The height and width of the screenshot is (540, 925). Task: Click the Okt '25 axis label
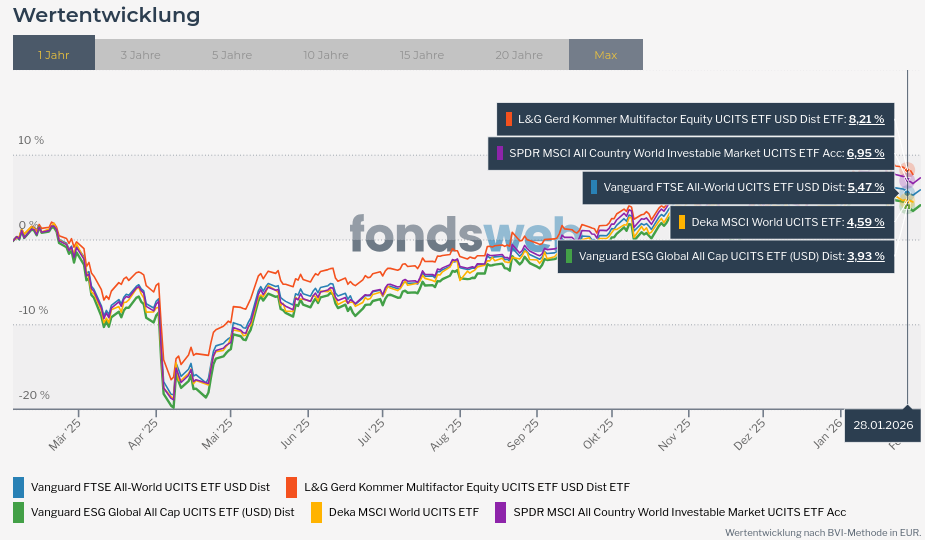click(x=598, y=434)
